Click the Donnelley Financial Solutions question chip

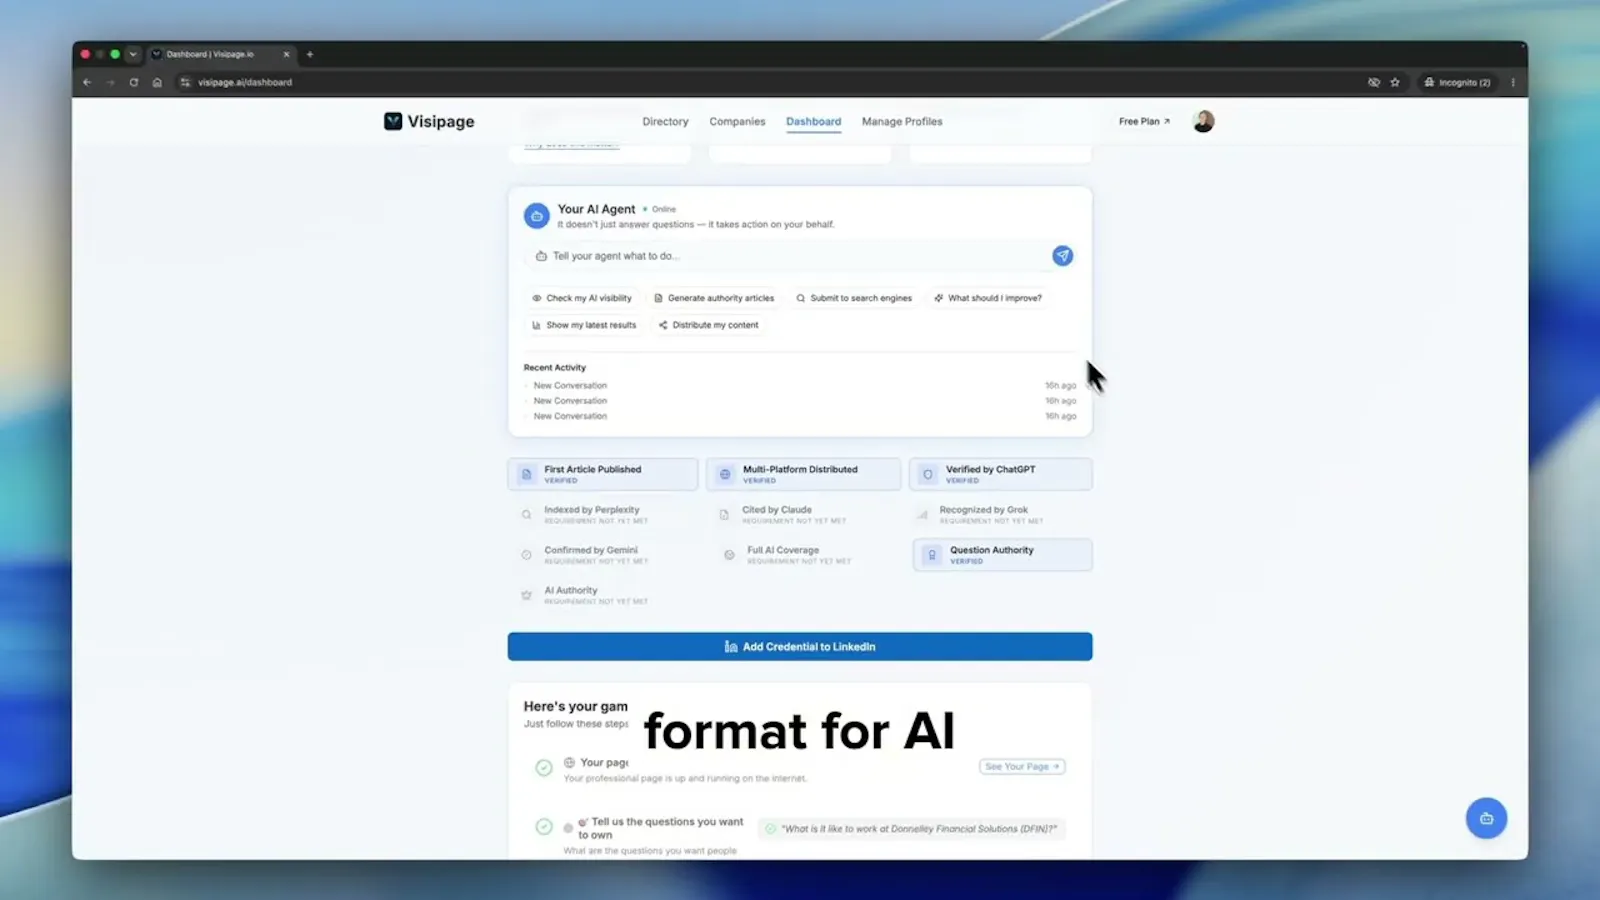click(911, 829)
